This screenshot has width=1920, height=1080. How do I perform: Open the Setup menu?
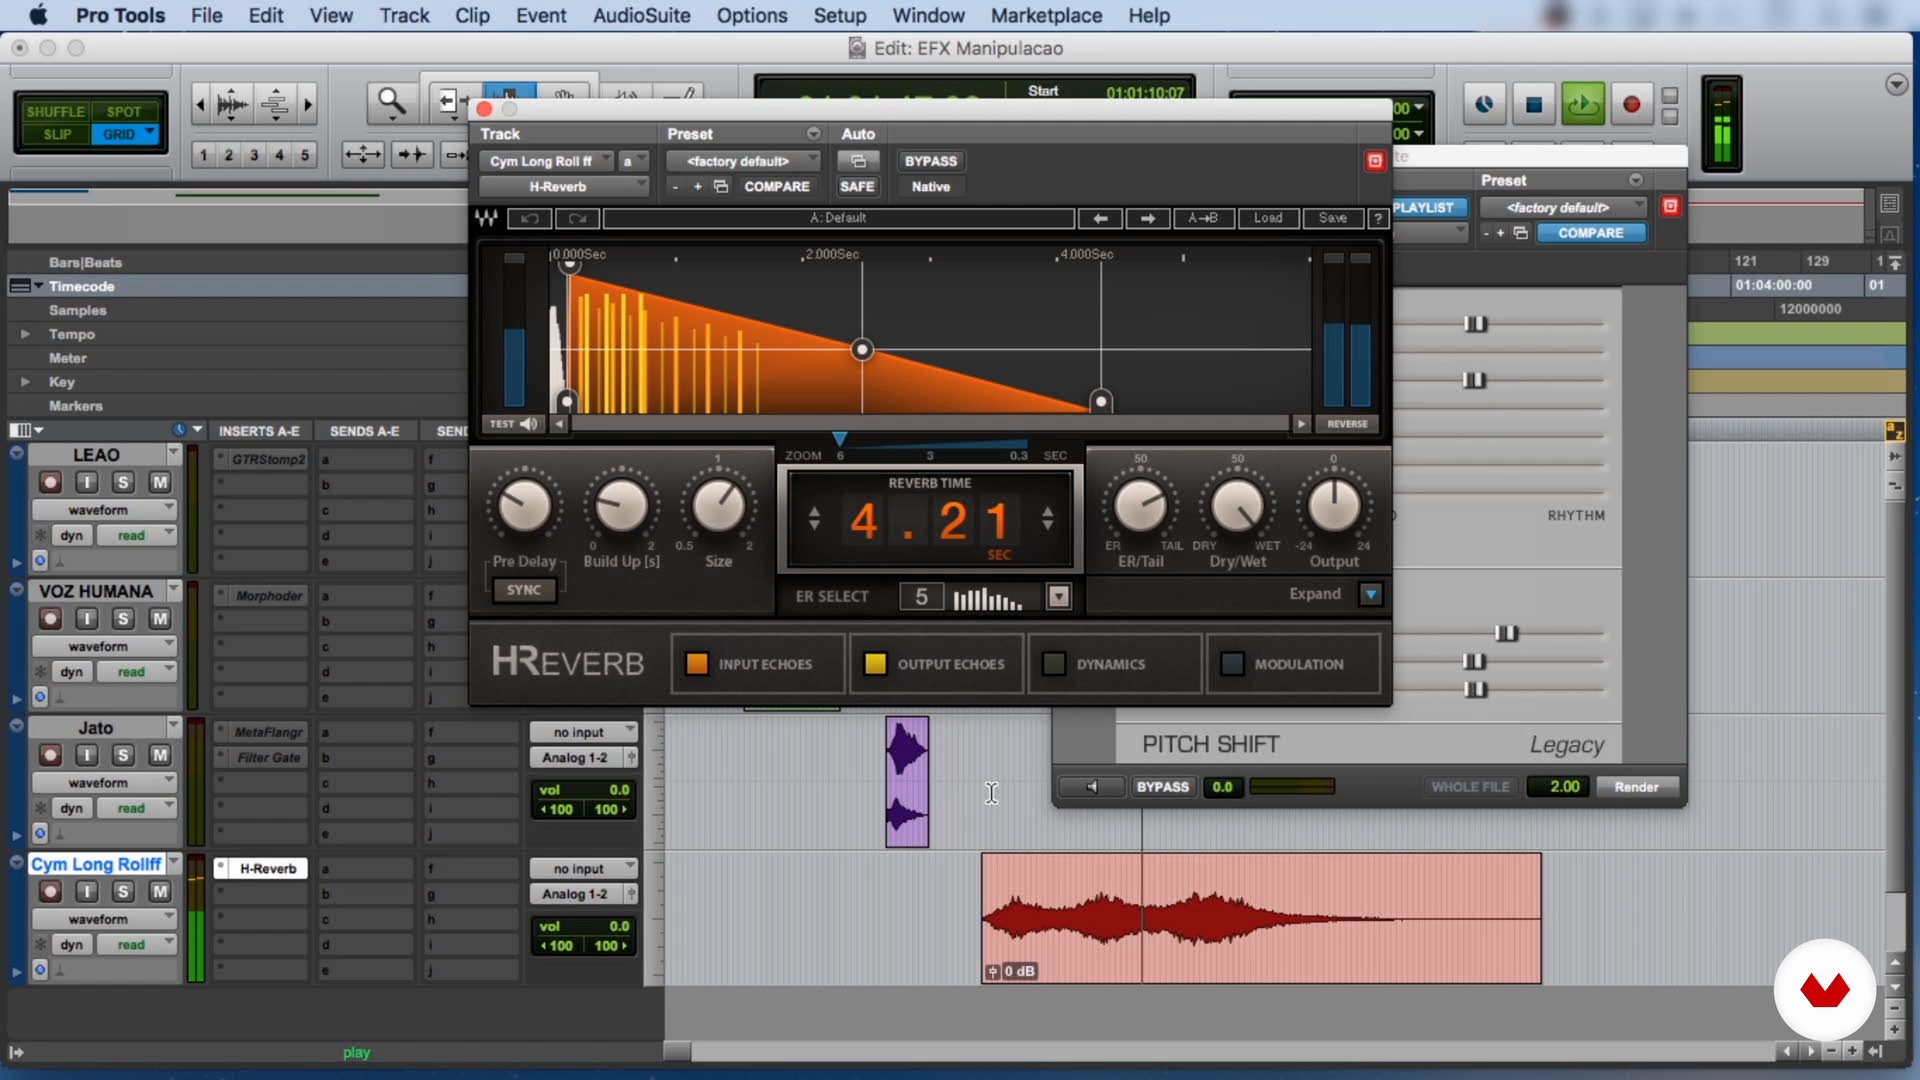point(839,16)
